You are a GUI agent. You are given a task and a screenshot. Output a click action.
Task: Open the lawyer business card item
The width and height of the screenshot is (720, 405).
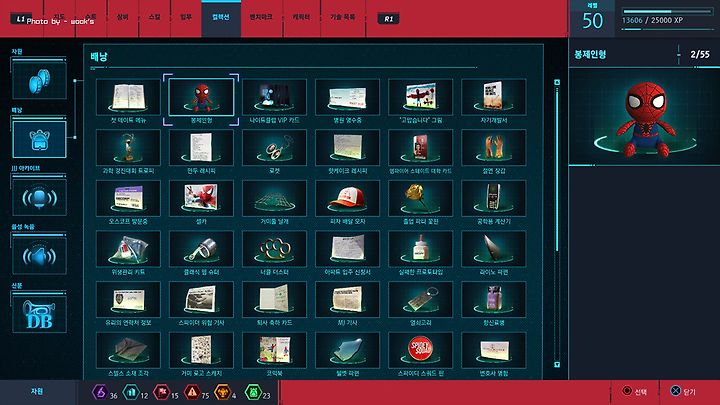(x=494, y=350)
